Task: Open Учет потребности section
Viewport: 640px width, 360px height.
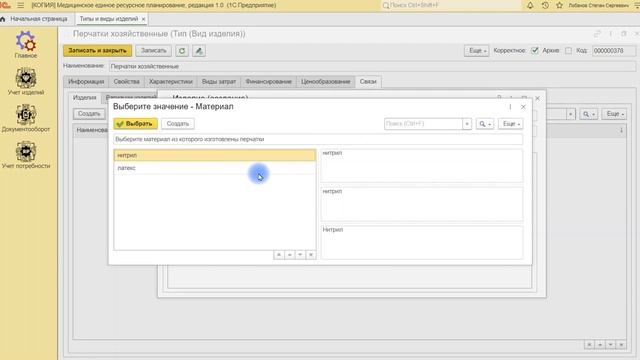Action: (26, 155)
